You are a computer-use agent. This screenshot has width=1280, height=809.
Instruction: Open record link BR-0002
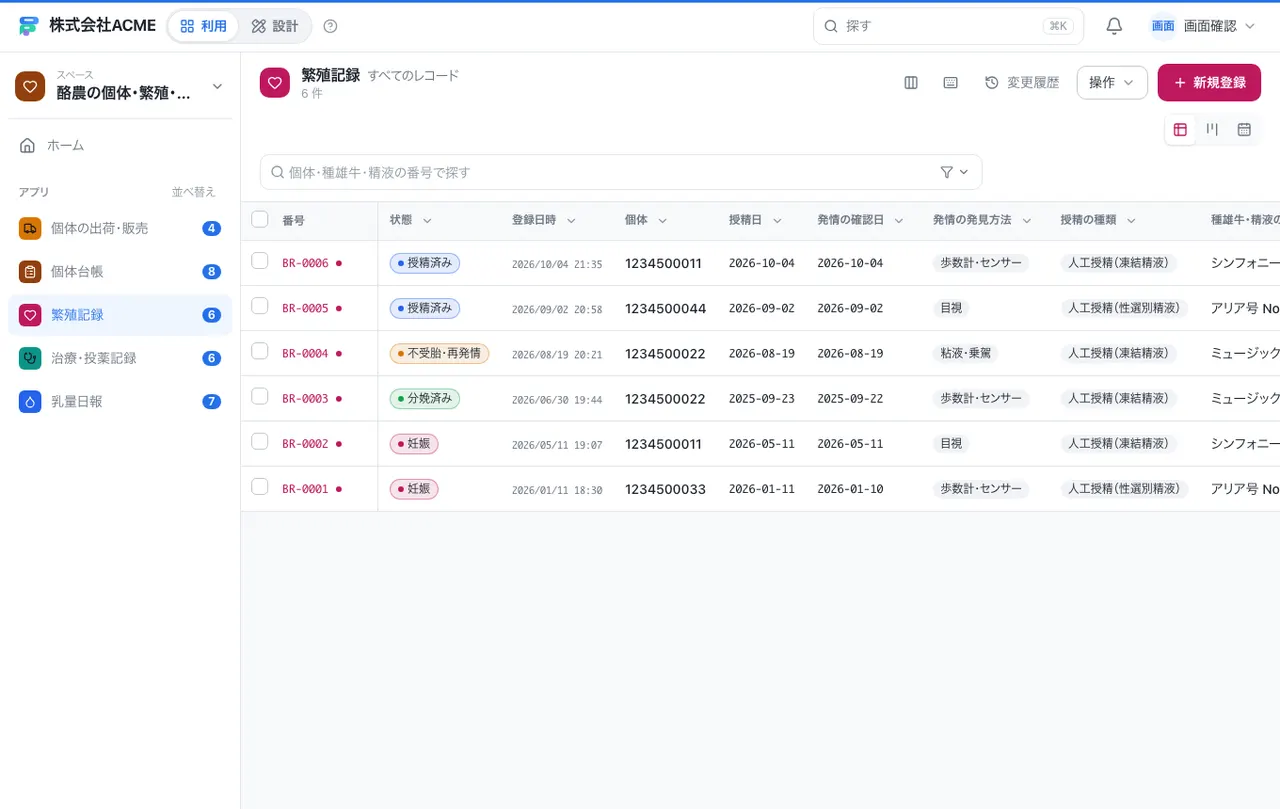pos(305,444)
